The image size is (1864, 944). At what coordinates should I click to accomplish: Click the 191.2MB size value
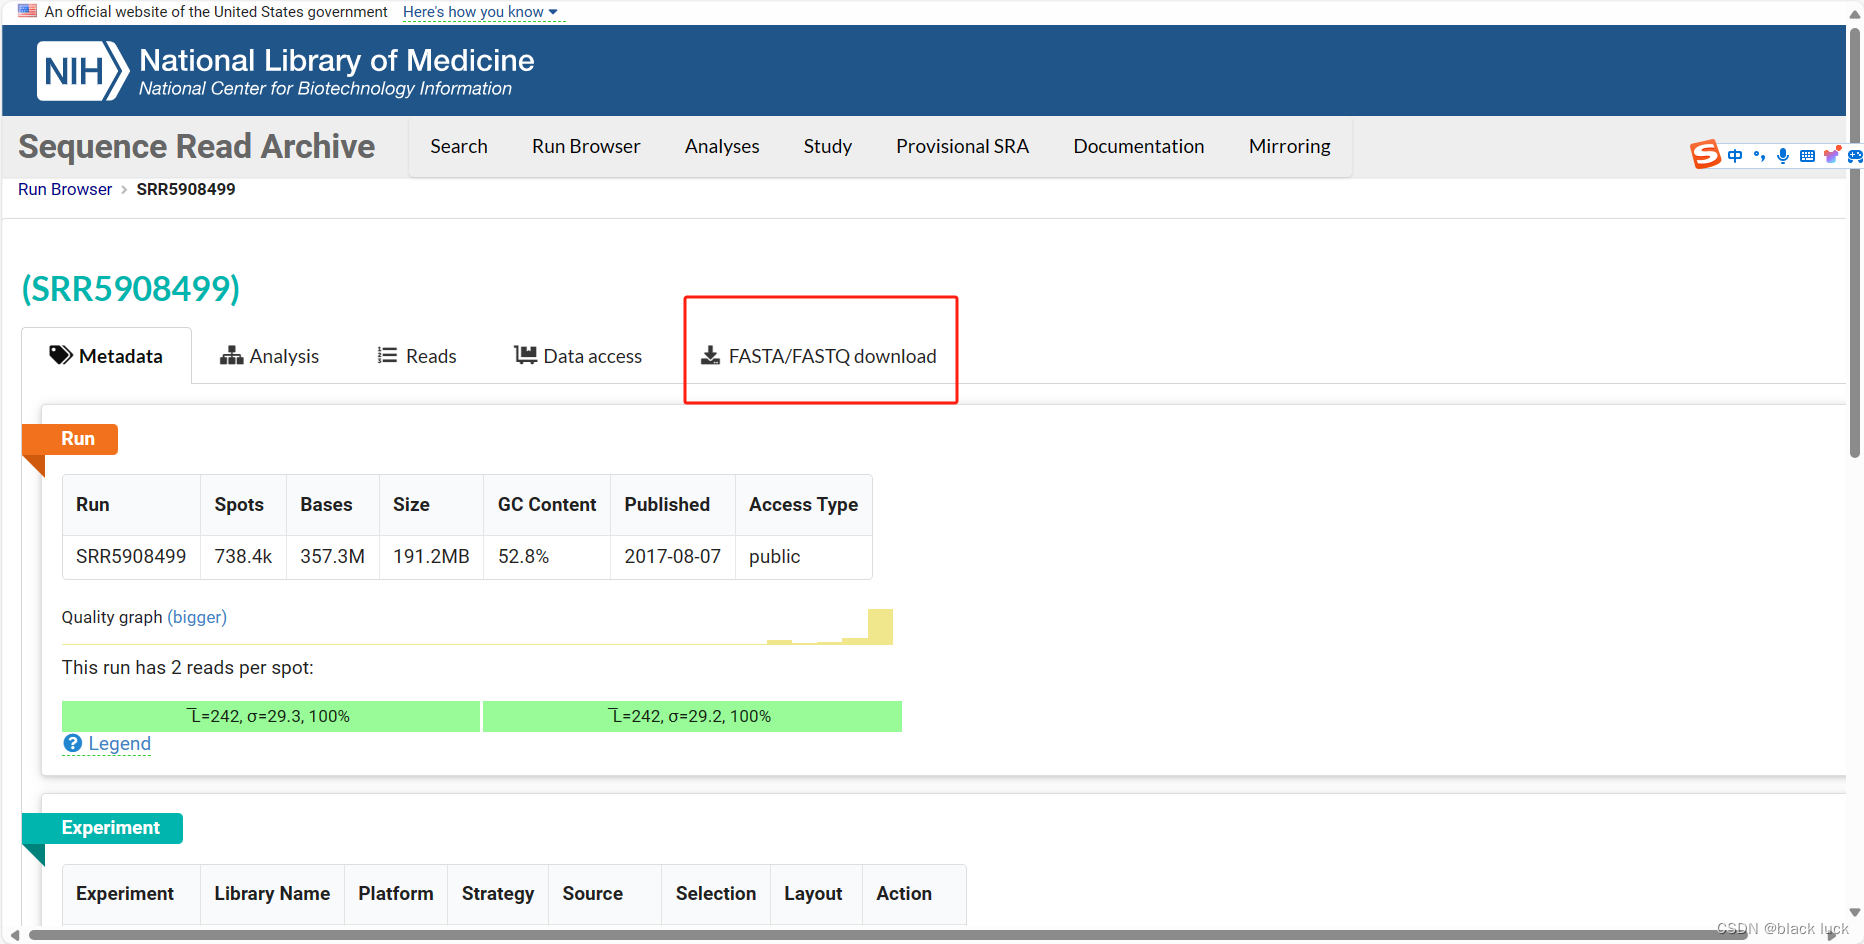coord(431,556)
